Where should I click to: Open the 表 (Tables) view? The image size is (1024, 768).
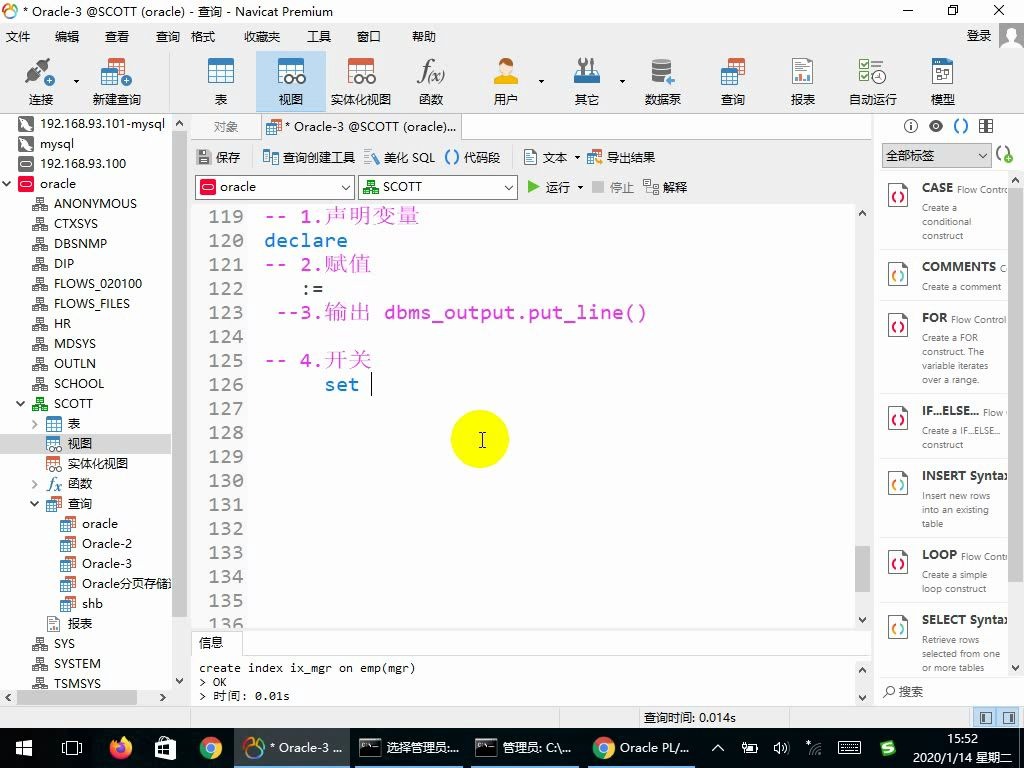(x=220, y=80)
